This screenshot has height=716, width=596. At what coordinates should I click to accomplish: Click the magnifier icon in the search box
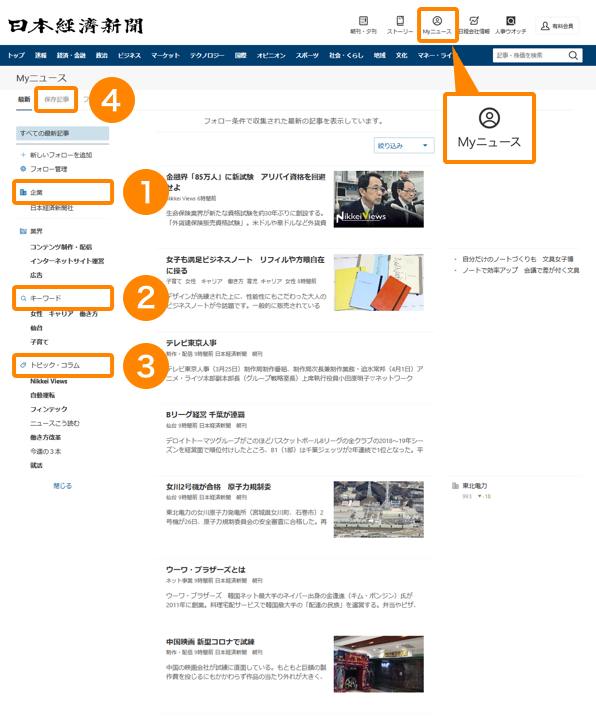(573, 55)
